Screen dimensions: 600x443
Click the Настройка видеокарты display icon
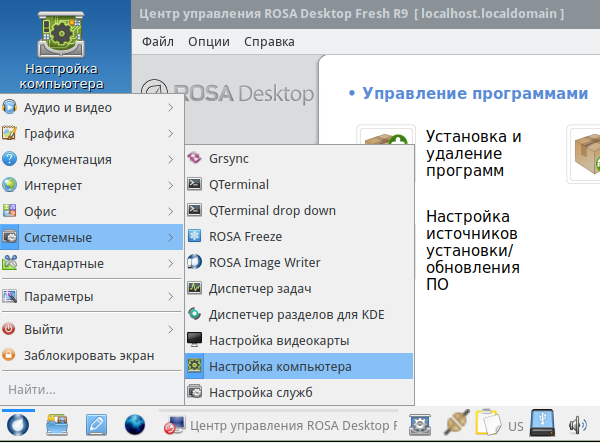194,340
